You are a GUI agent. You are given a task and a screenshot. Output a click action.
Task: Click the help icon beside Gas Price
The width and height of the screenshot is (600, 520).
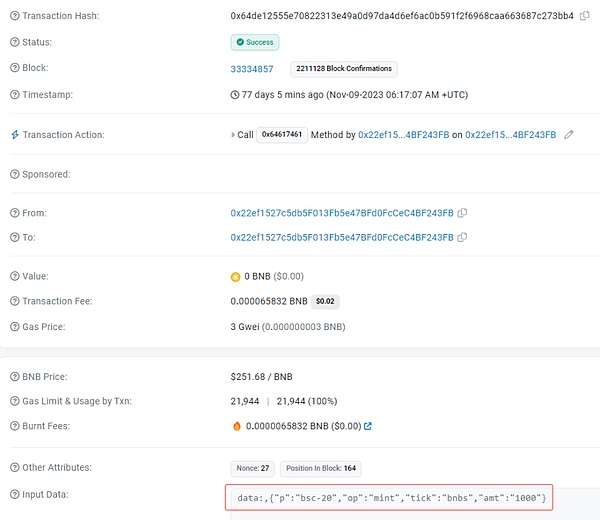pyautogui.click(x=14, y=327)
